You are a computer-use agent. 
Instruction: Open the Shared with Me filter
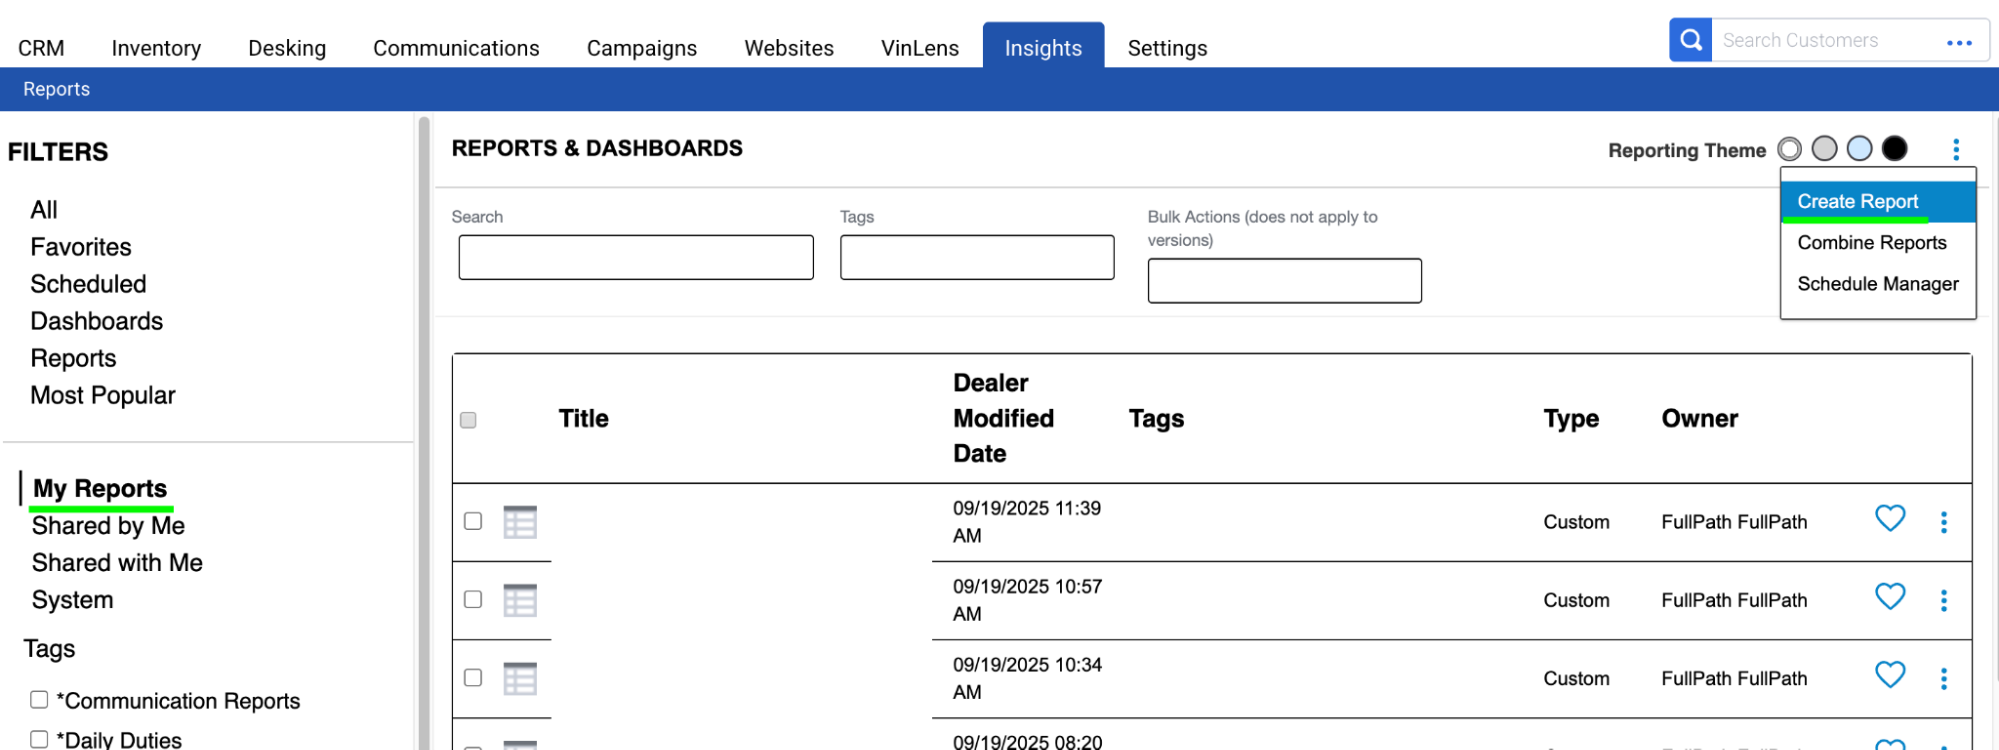click(117, 563)
